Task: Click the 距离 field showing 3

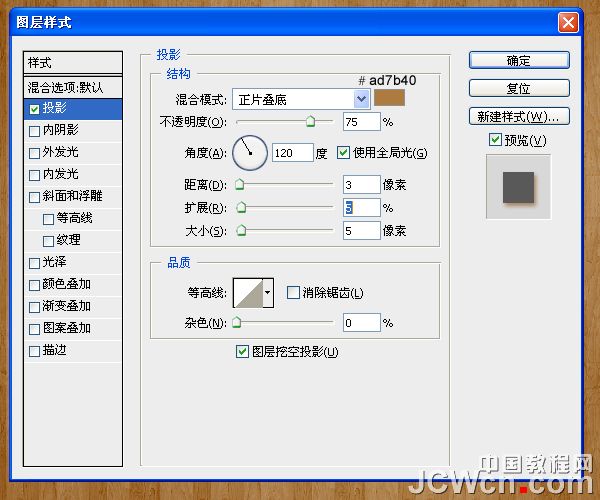Action: click(362, 185)
